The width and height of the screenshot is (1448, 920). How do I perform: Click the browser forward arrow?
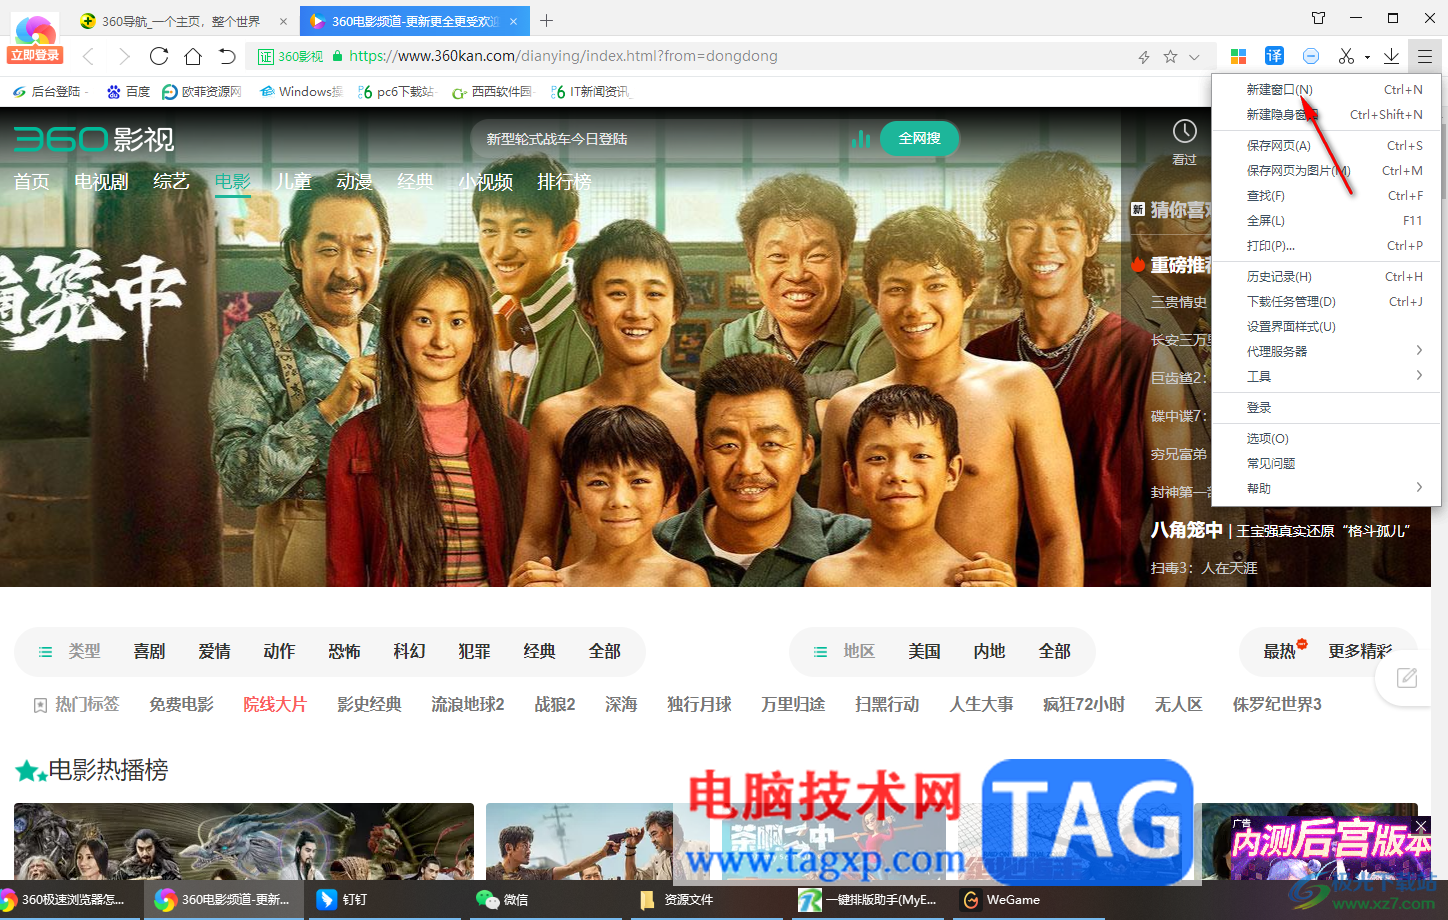pyautogui.click(x=124, y=56)
